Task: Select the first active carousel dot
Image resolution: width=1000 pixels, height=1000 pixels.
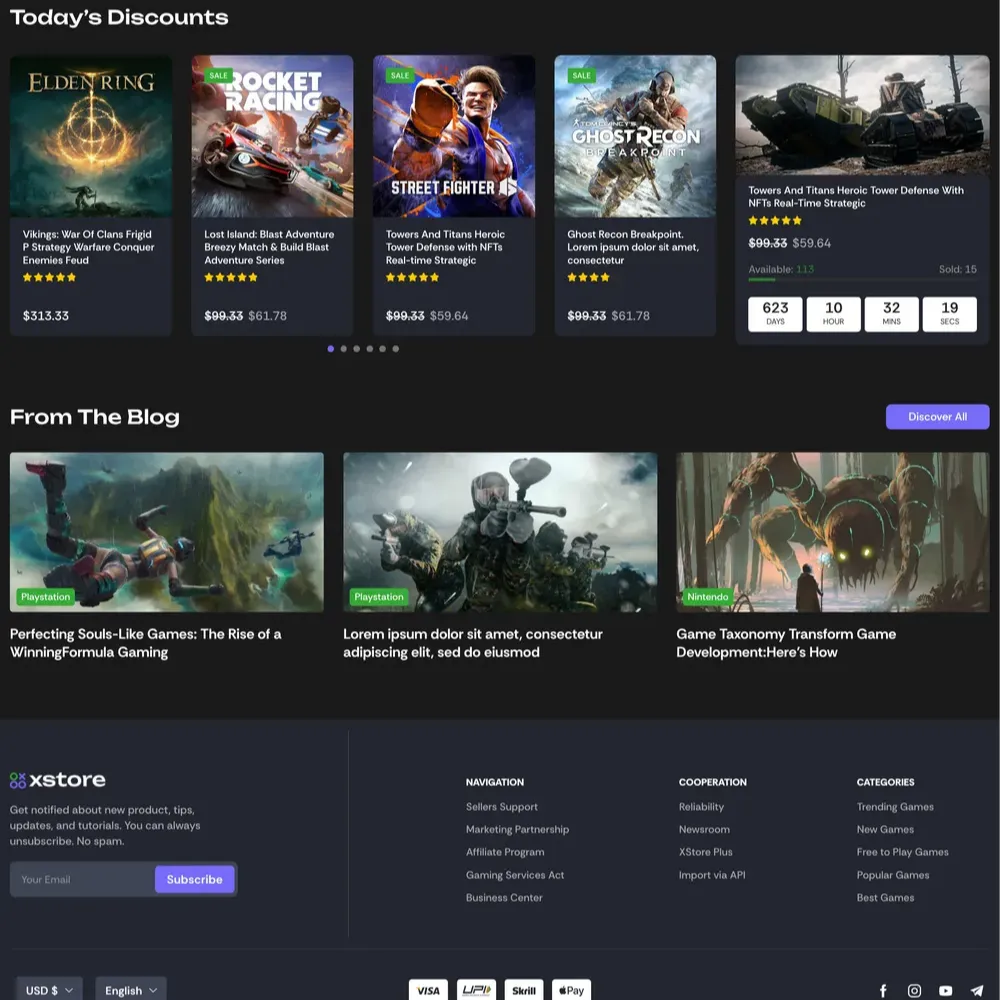Action: point(331,349)
